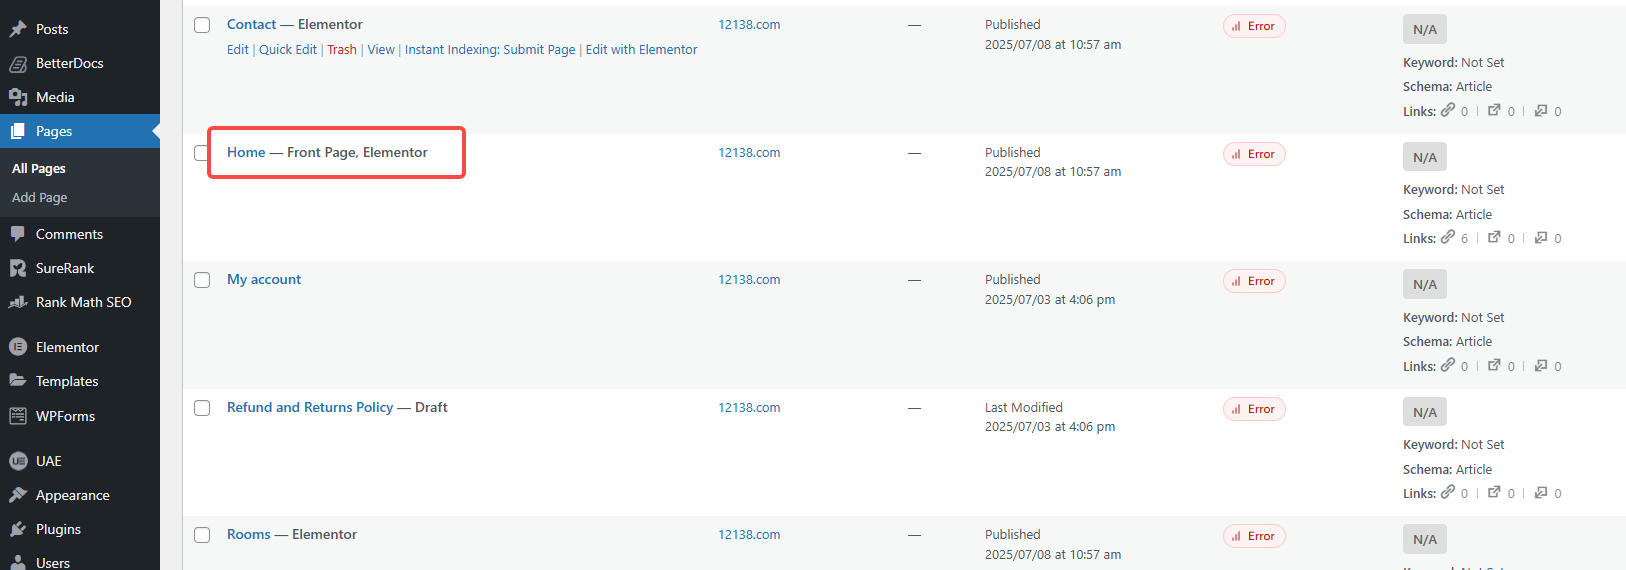The width and height of the screenshot is (1626, 570).
Task: Open Home — Front Page title link
Action: tap(246, 153)
